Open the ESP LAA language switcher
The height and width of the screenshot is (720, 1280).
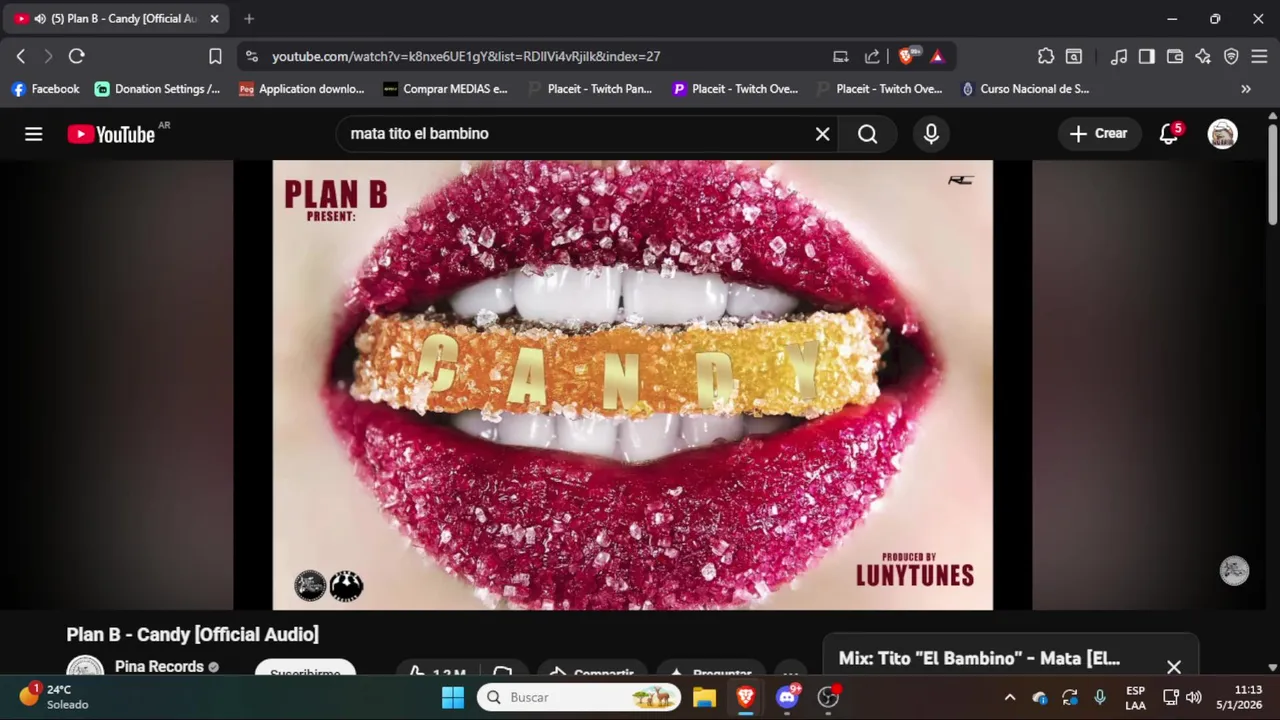[1135, 697]
